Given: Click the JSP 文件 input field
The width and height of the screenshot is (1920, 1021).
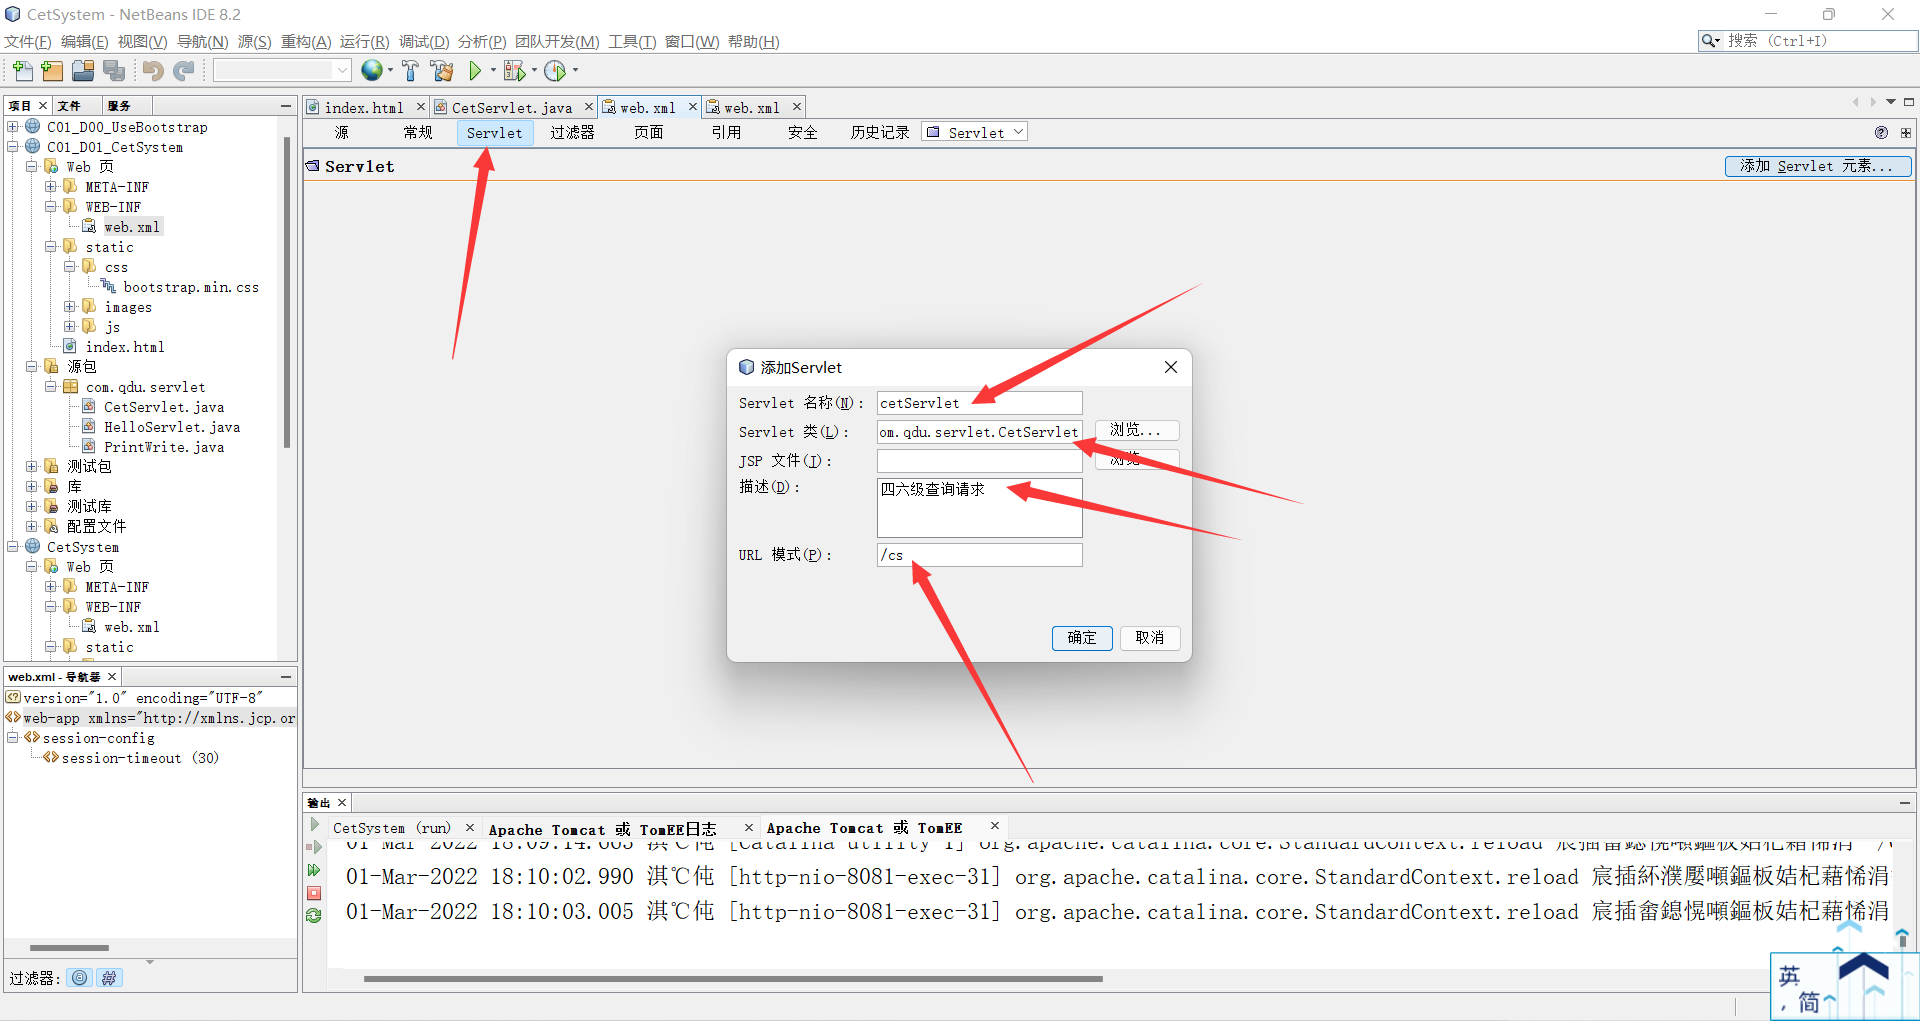Looking at the screenshot, I should click(979, 461).
